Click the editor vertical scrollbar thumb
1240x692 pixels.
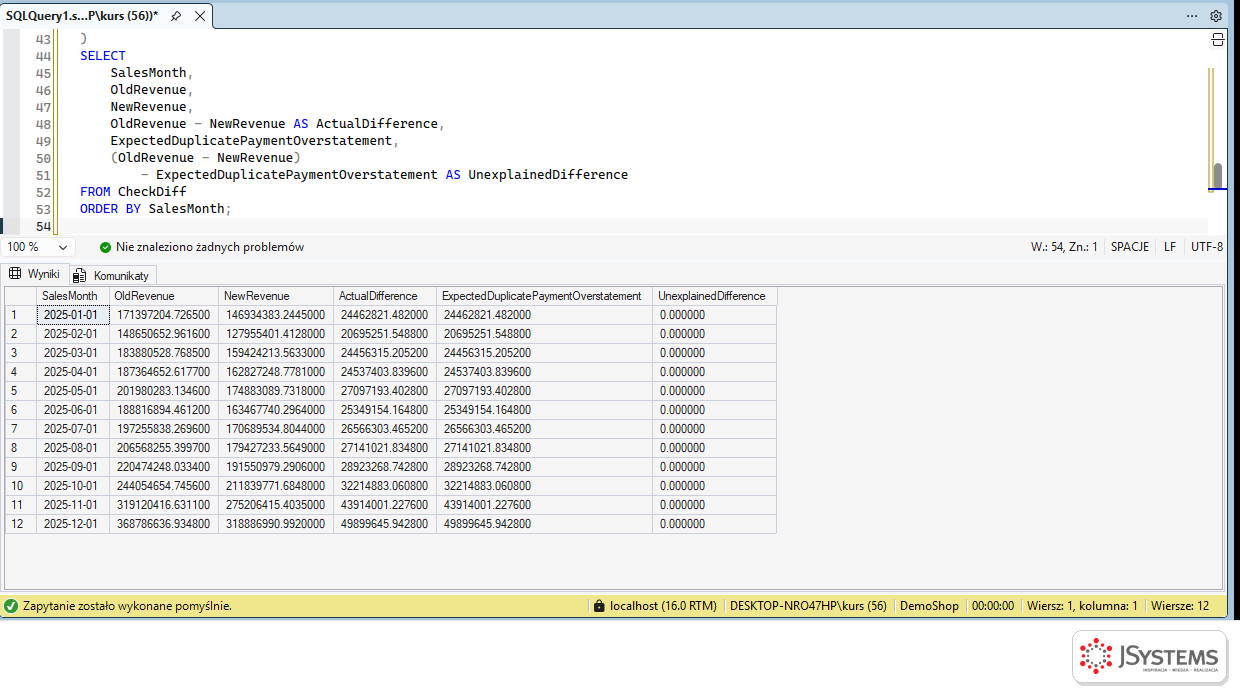click(1217, 176)
